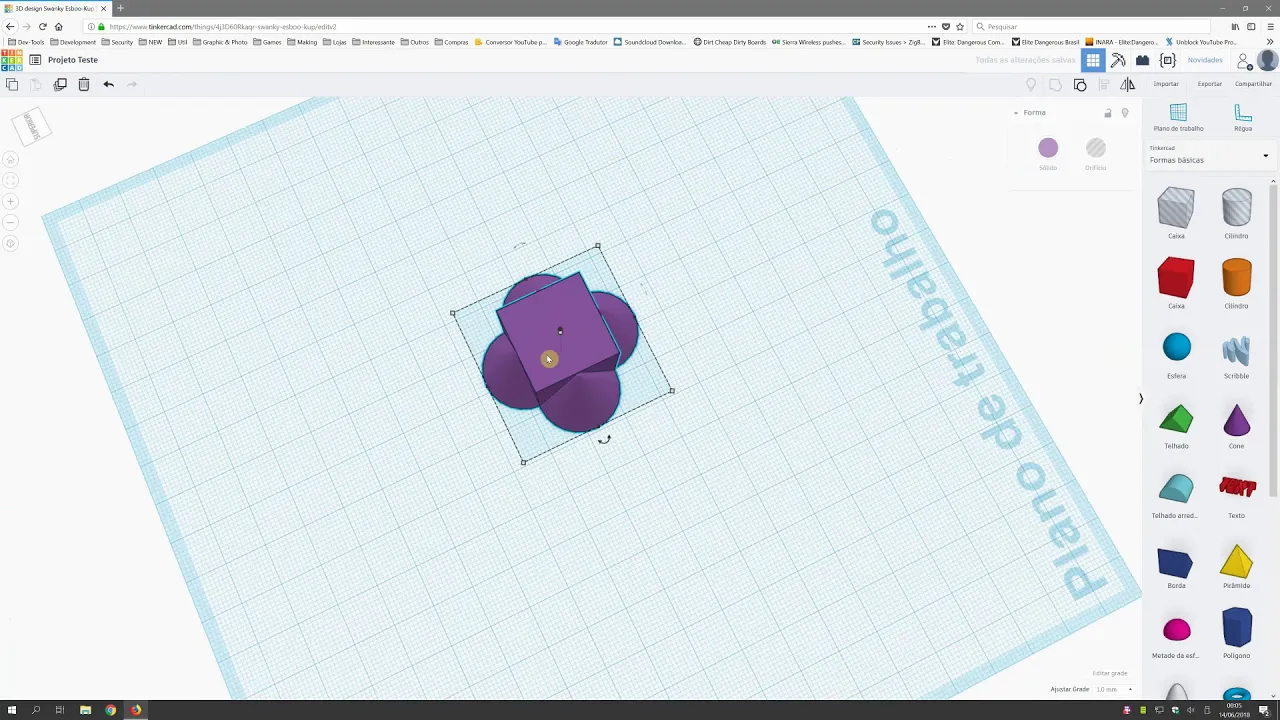
Task: Switch orthographic/perspective view
Action: point(11,243)
